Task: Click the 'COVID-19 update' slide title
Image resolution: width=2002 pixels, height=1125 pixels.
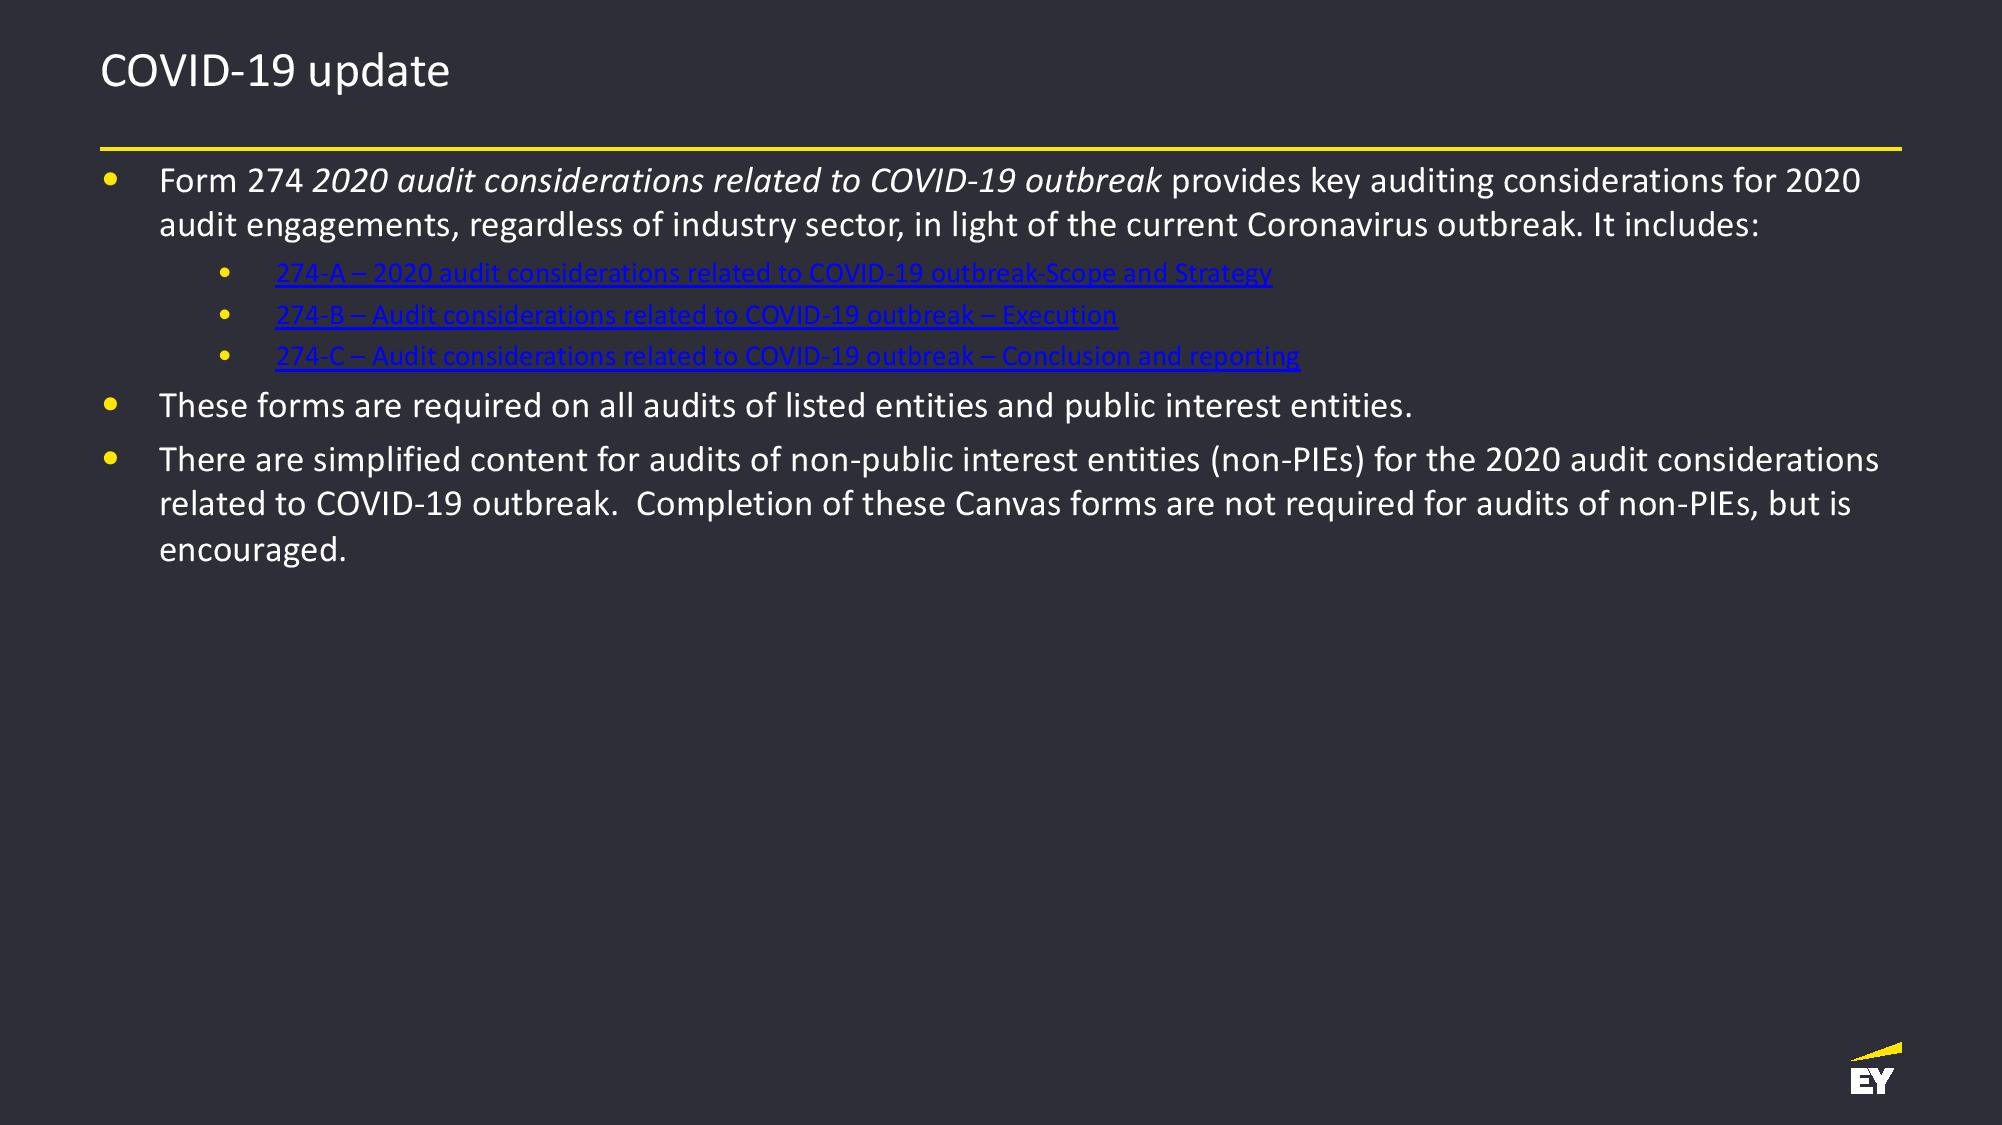Action: click(x=275, y=71)
